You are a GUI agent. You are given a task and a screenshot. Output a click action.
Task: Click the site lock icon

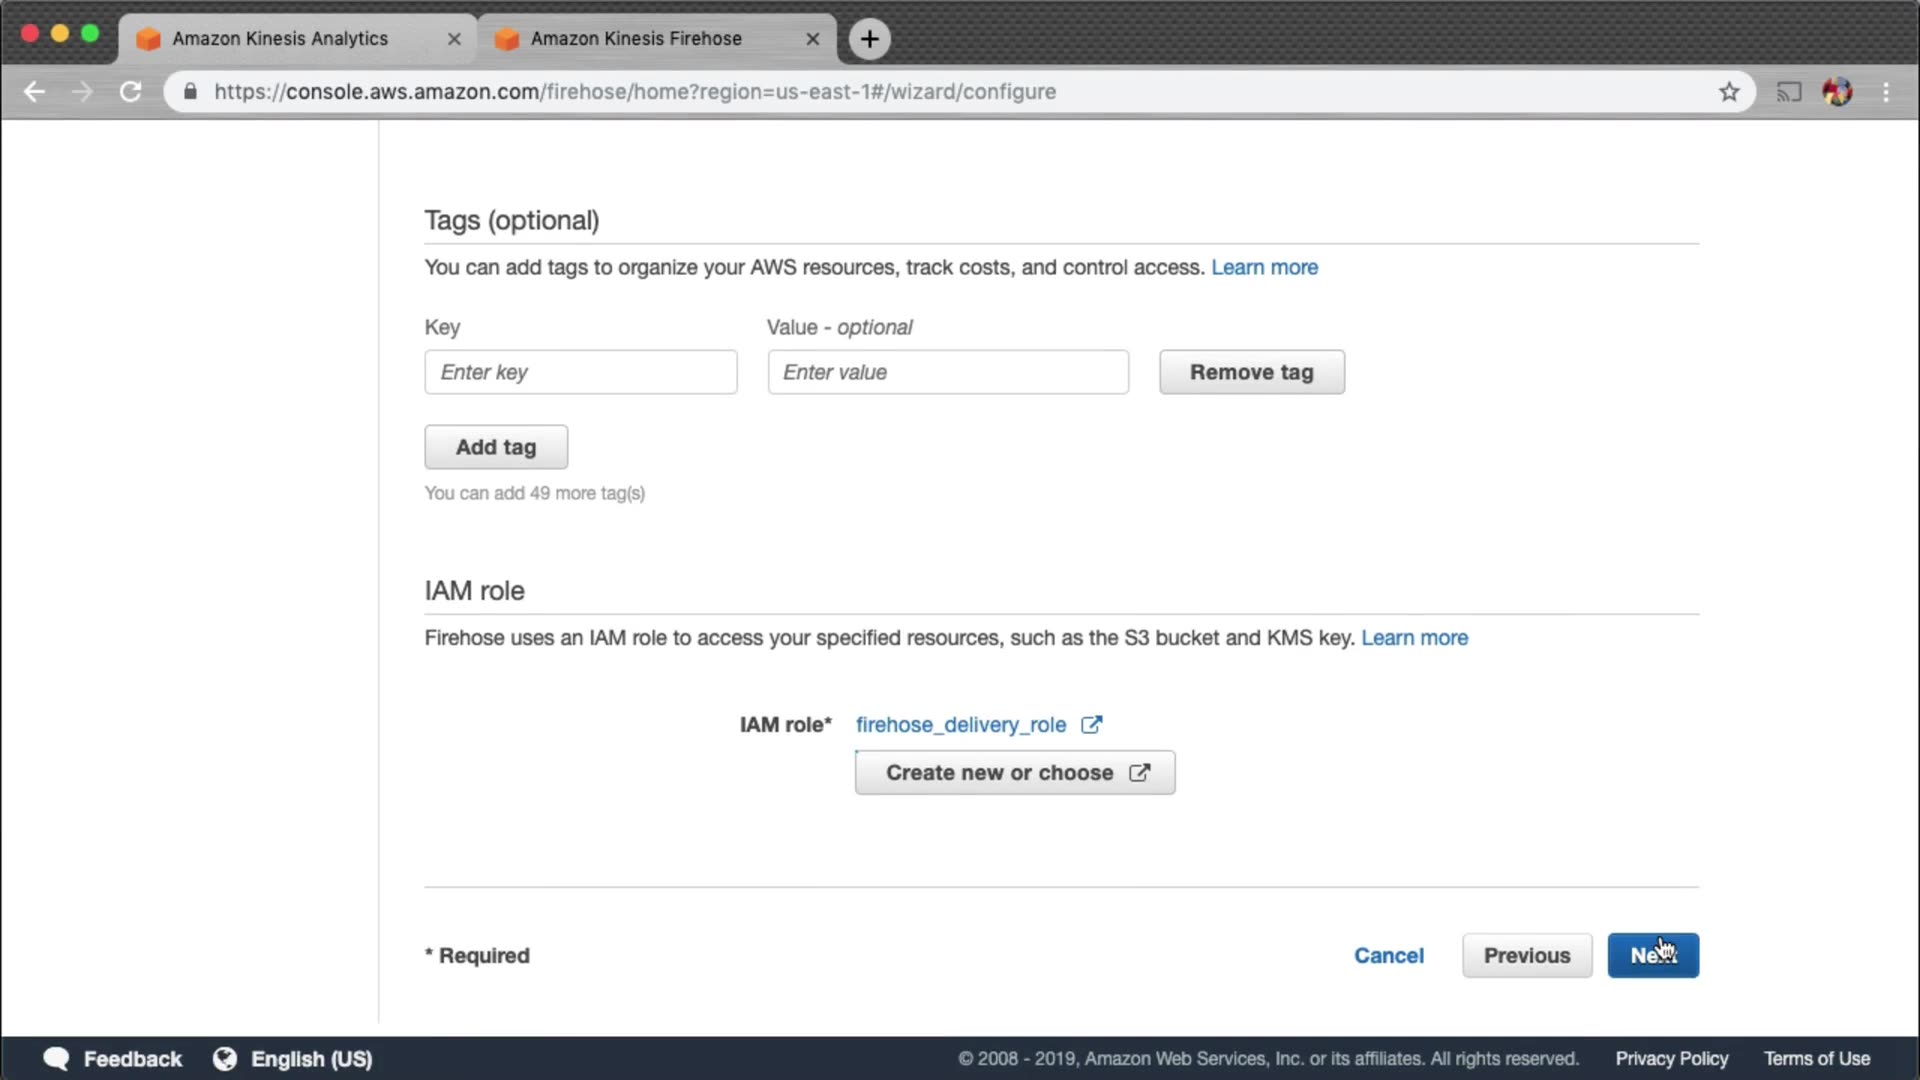(190, 92)
